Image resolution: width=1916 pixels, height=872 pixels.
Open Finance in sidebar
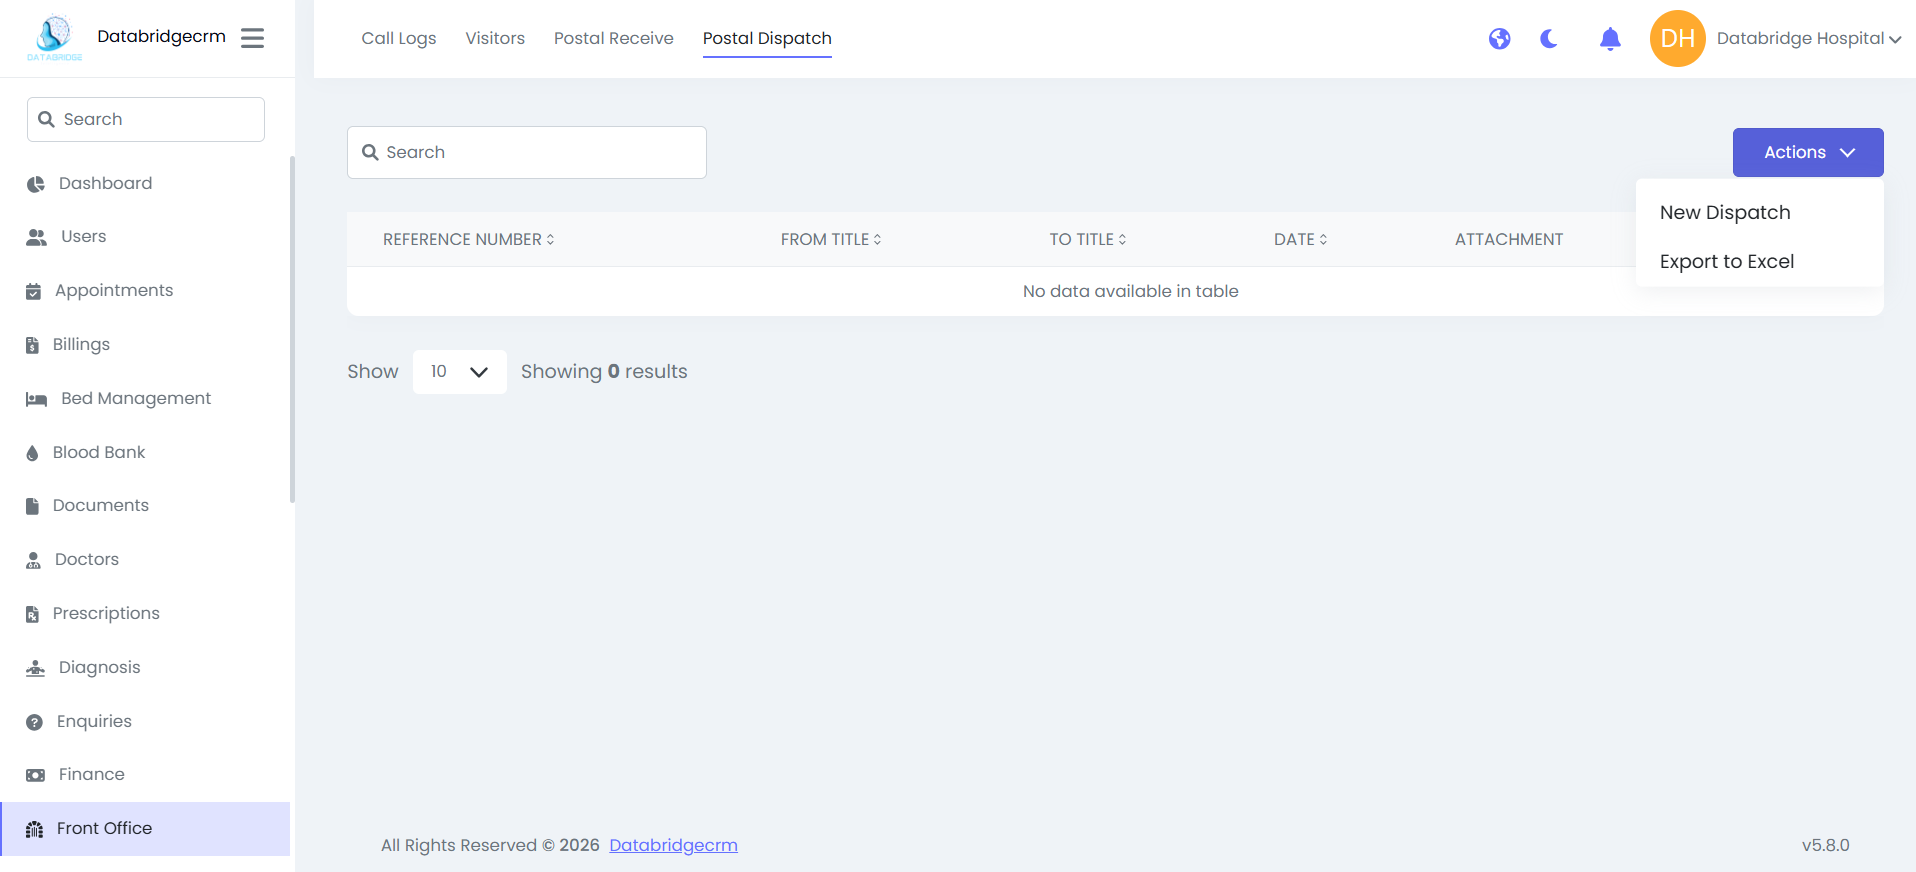[145, 775]
